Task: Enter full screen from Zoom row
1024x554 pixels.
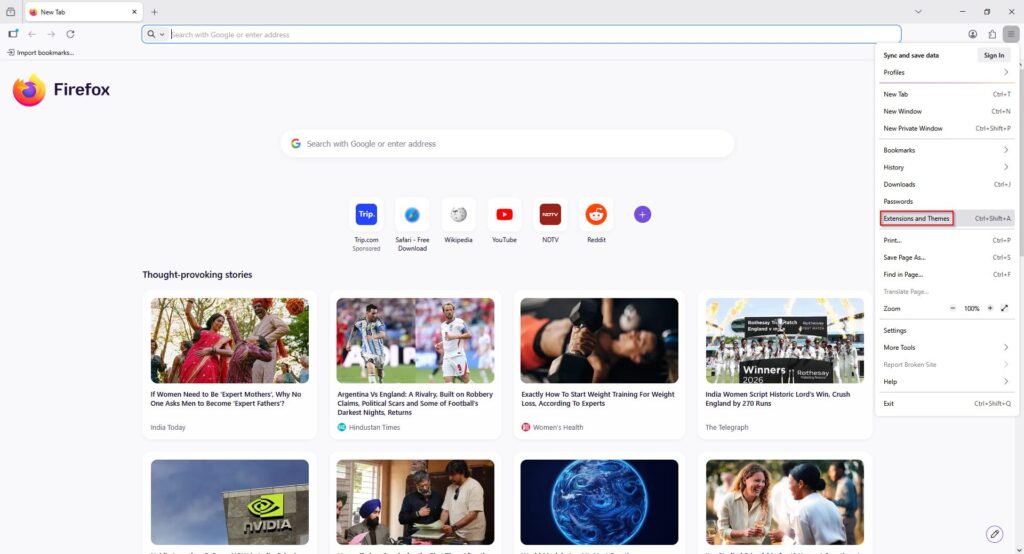Action: [x=1004, y=308]
